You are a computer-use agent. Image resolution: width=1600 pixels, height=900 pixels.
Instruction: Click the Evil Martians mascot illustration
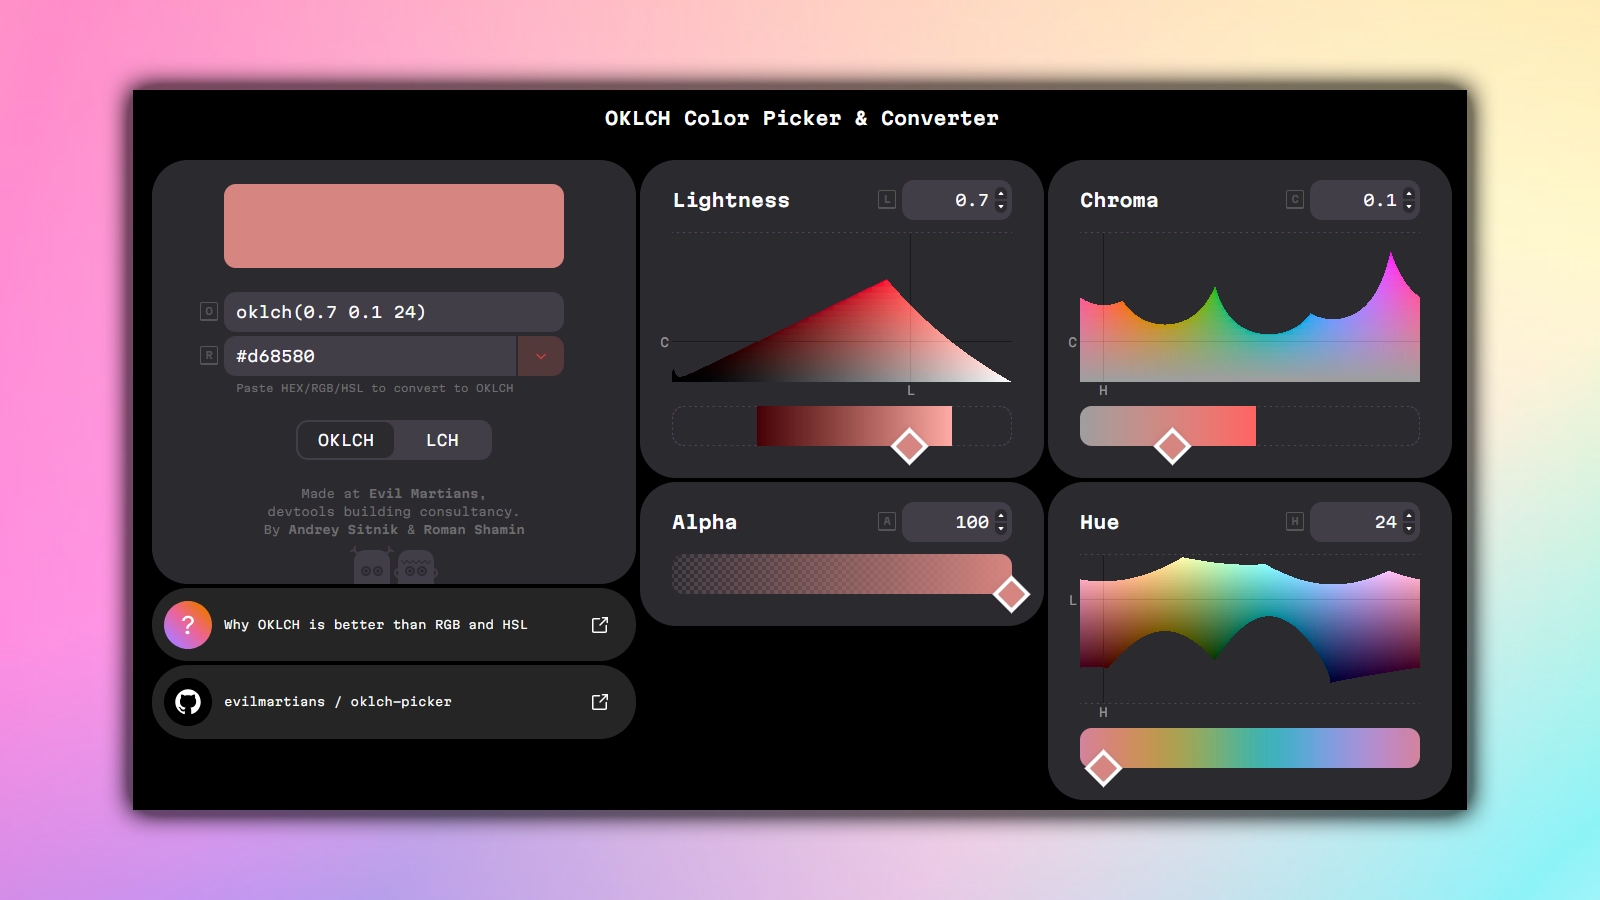tap(395, 566)
